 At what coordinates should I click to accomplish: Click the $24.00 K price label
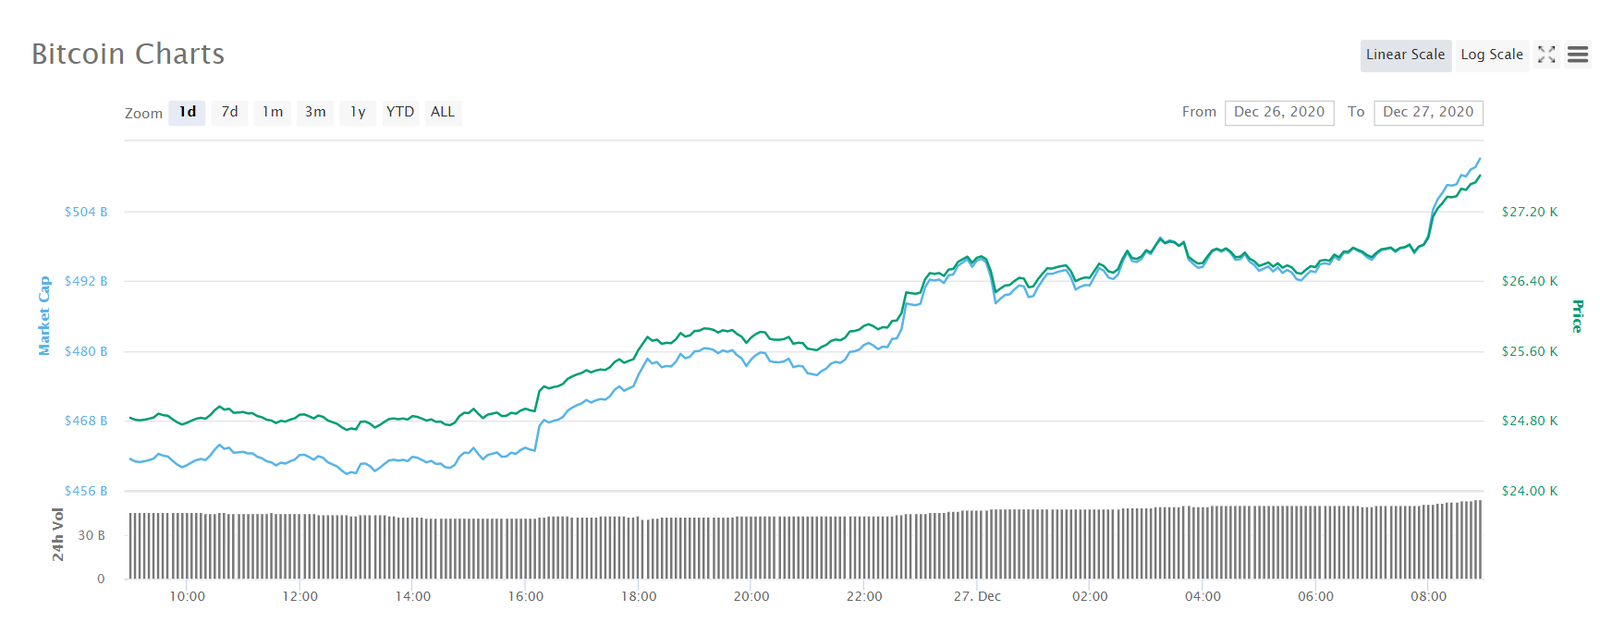tap(1530, 491)
